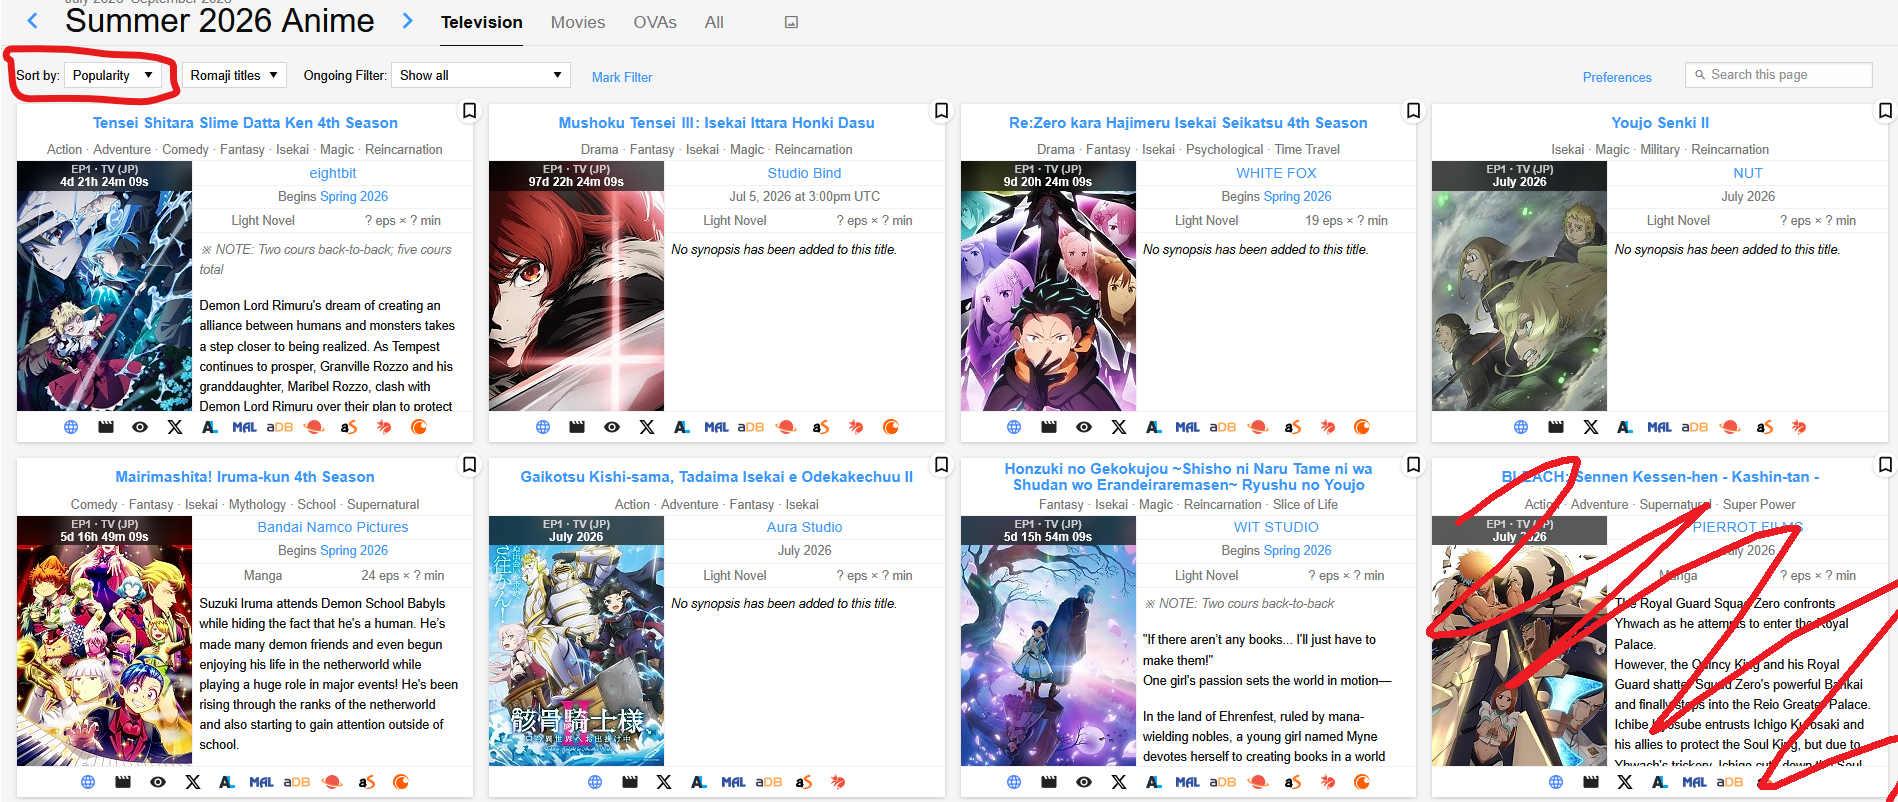Open the Re:Zero 4th Season poster image
The width and height of the screenshot is (1898, 802).
pos(1048,286)
